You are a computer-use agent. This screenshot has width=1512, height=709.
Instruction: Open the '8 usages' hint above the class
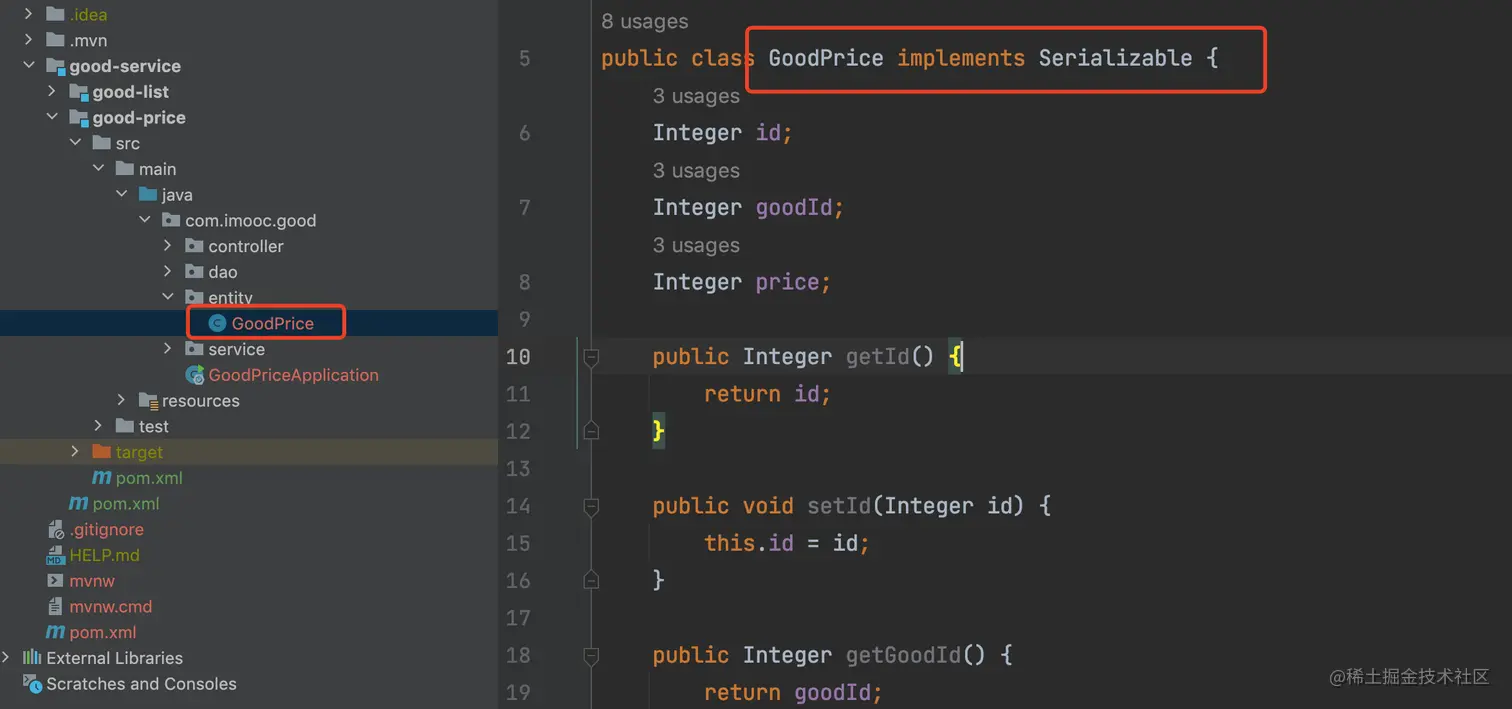tap(644, 21)
